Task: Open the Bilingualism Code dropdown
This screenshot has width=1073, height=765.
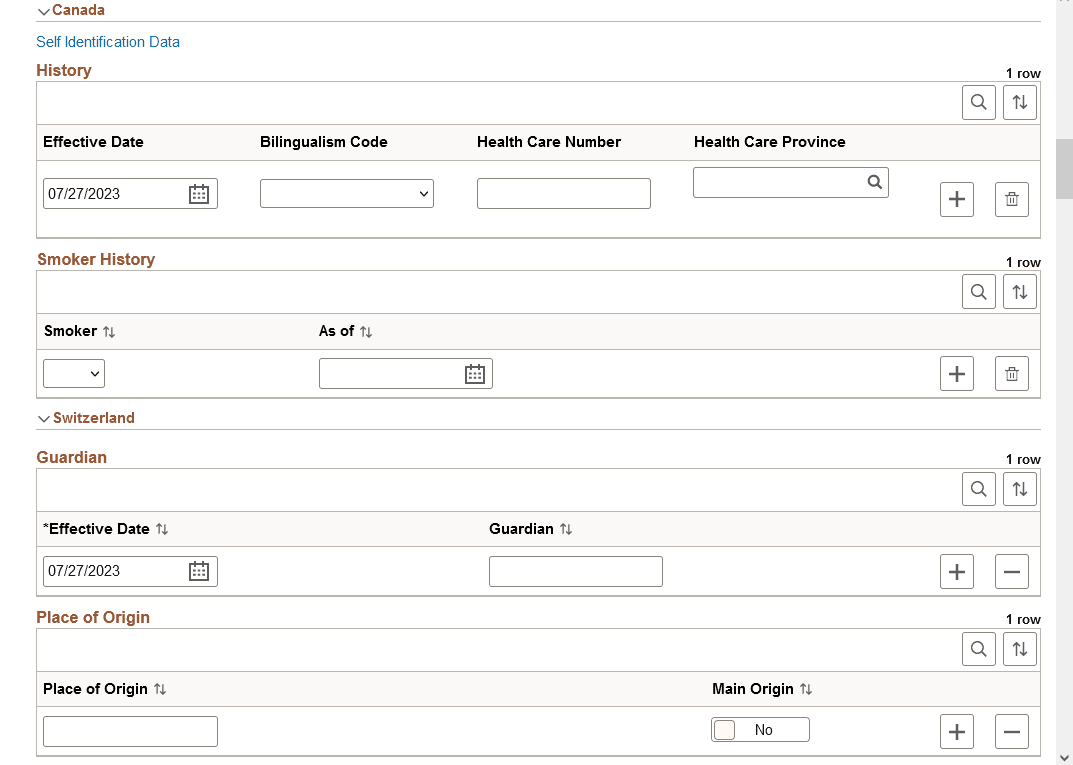Action: tap(346, 193)
